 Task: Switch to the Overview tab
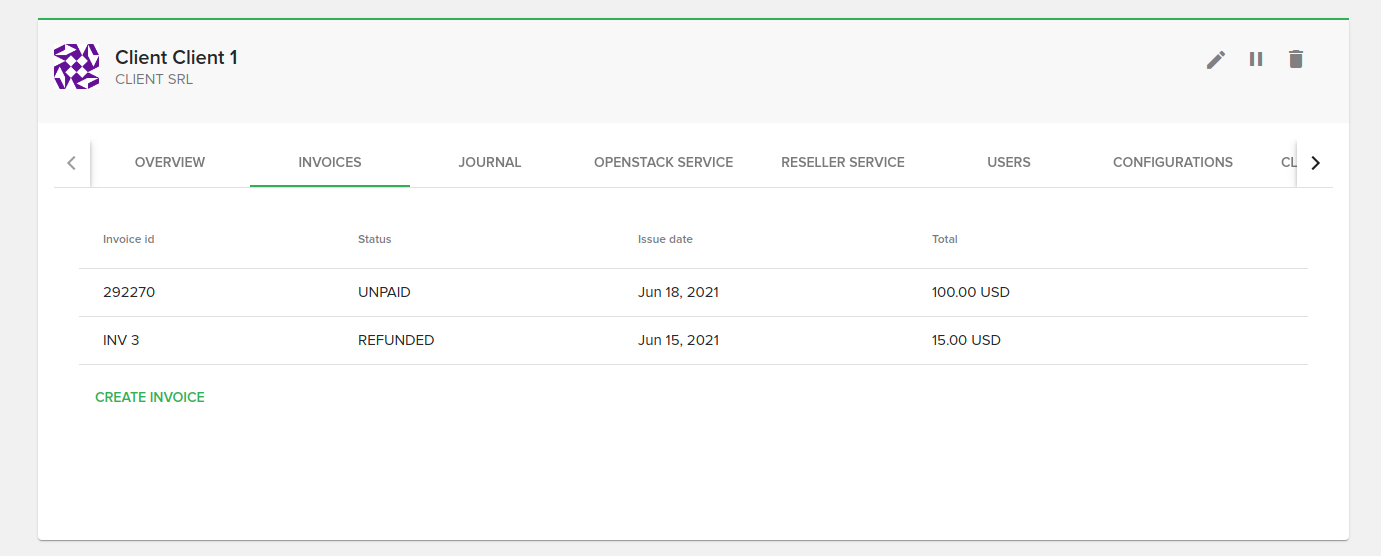170,162
